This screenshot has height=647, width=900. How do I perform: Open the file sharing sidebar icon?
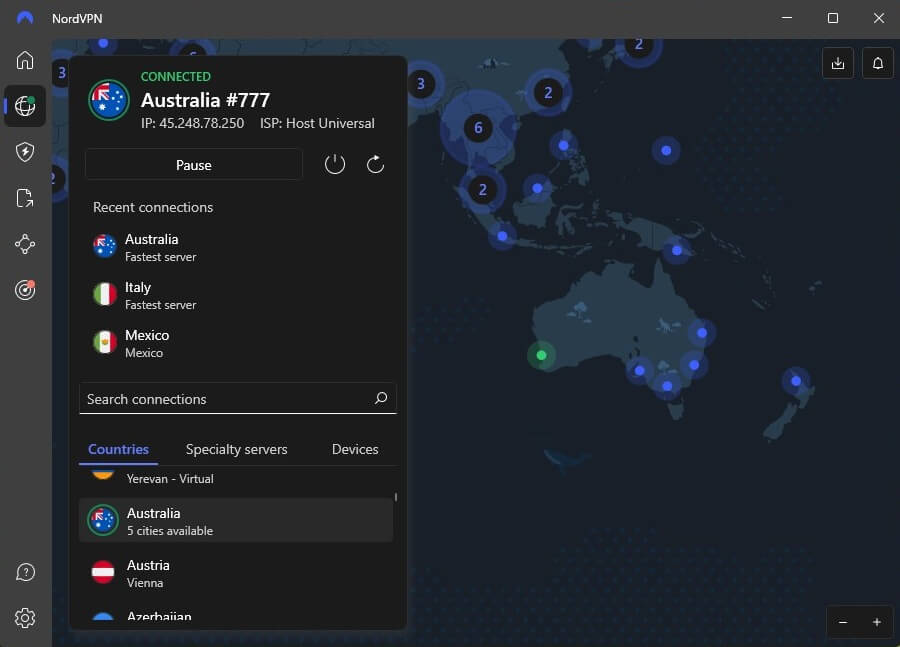tap(25, 198)
